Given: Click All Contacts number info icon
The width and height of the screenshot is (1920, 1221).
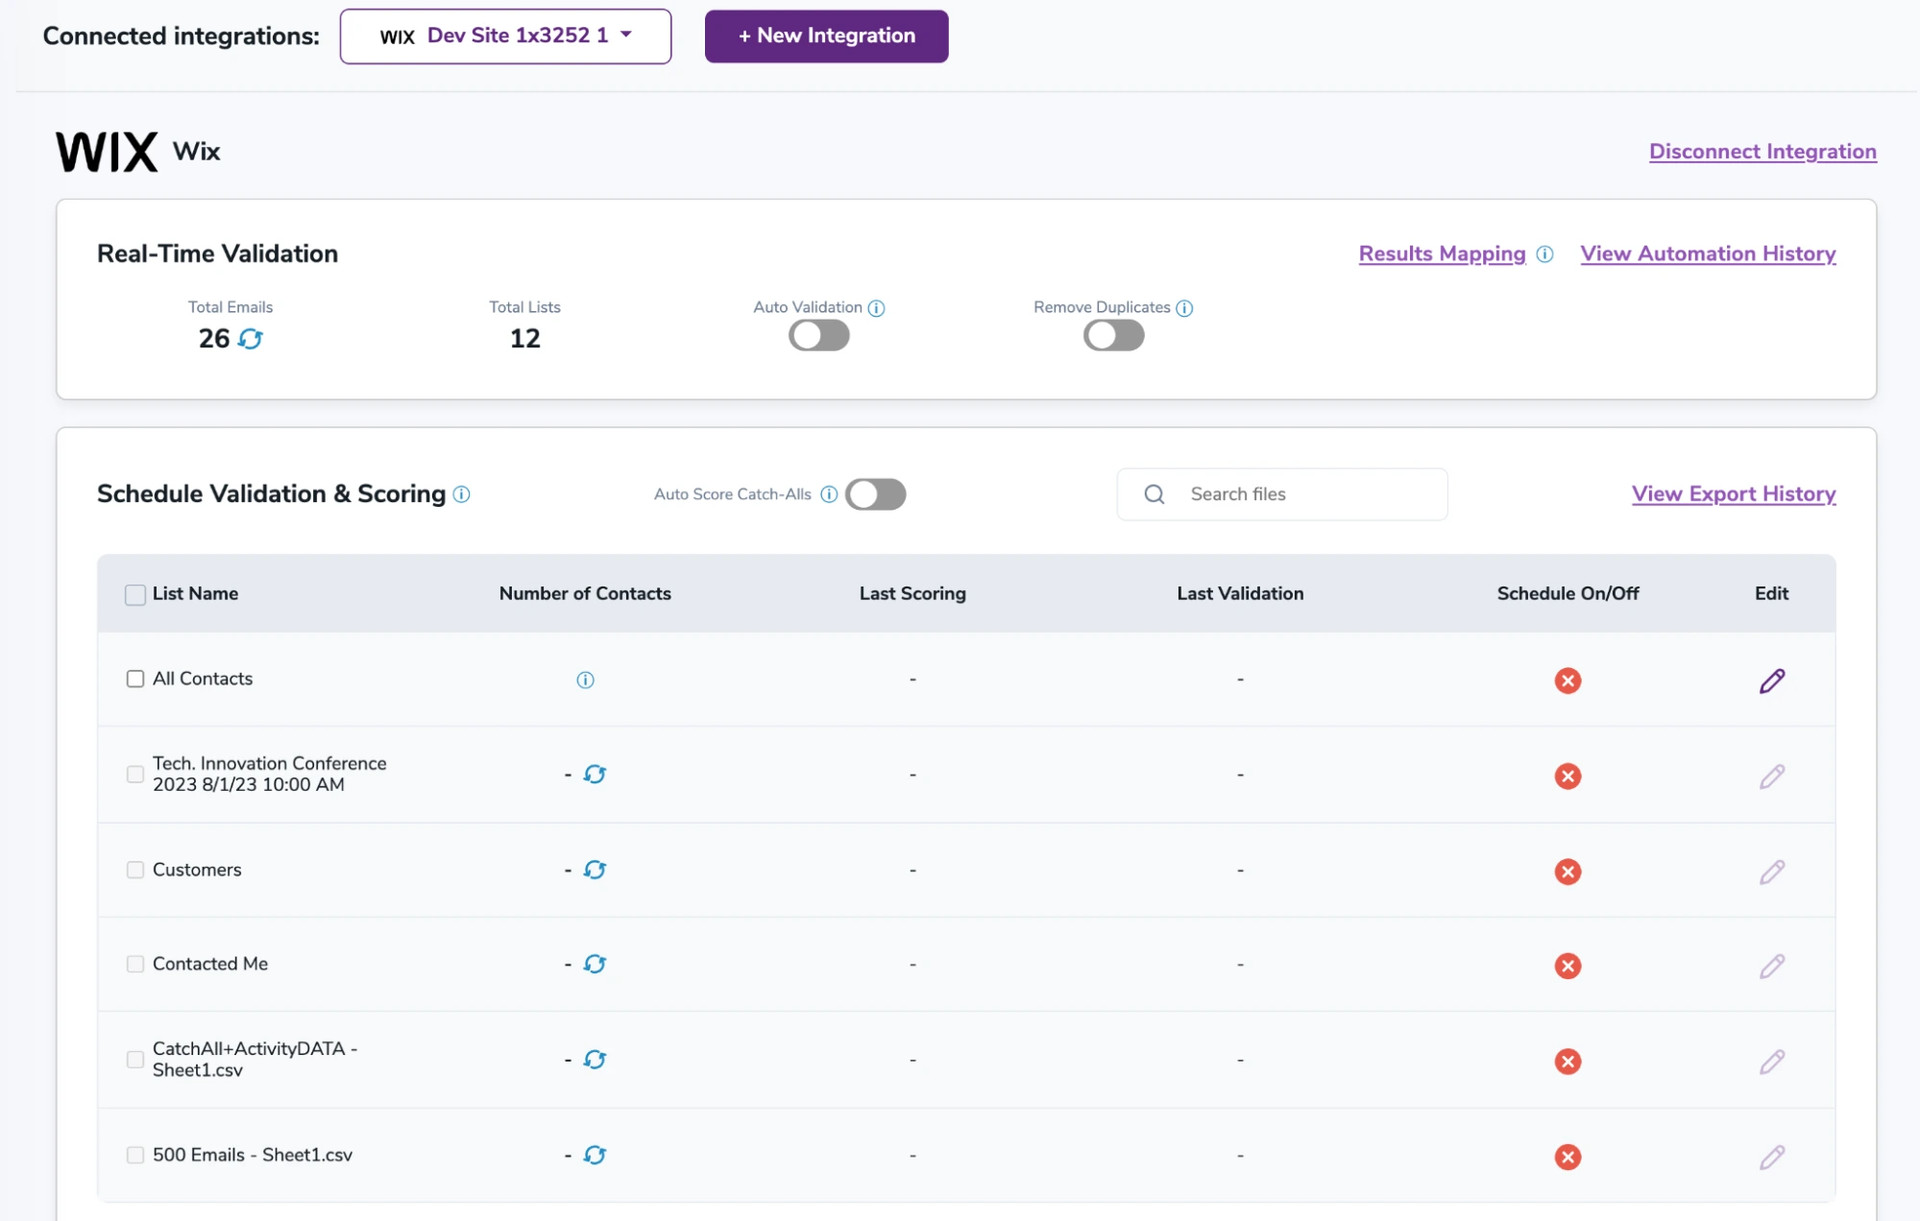Looking at the screenshot, I should click(x=585, y=680).
